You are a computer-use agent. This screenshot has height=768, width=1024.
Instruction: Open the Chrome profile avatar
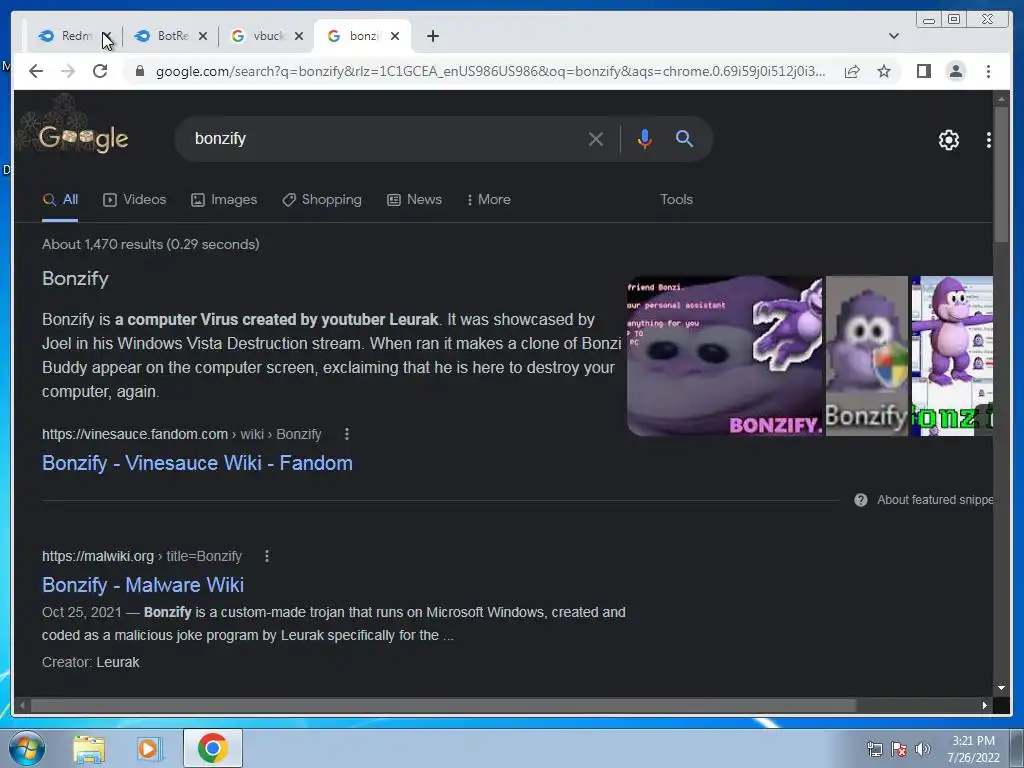pos(955,71)
